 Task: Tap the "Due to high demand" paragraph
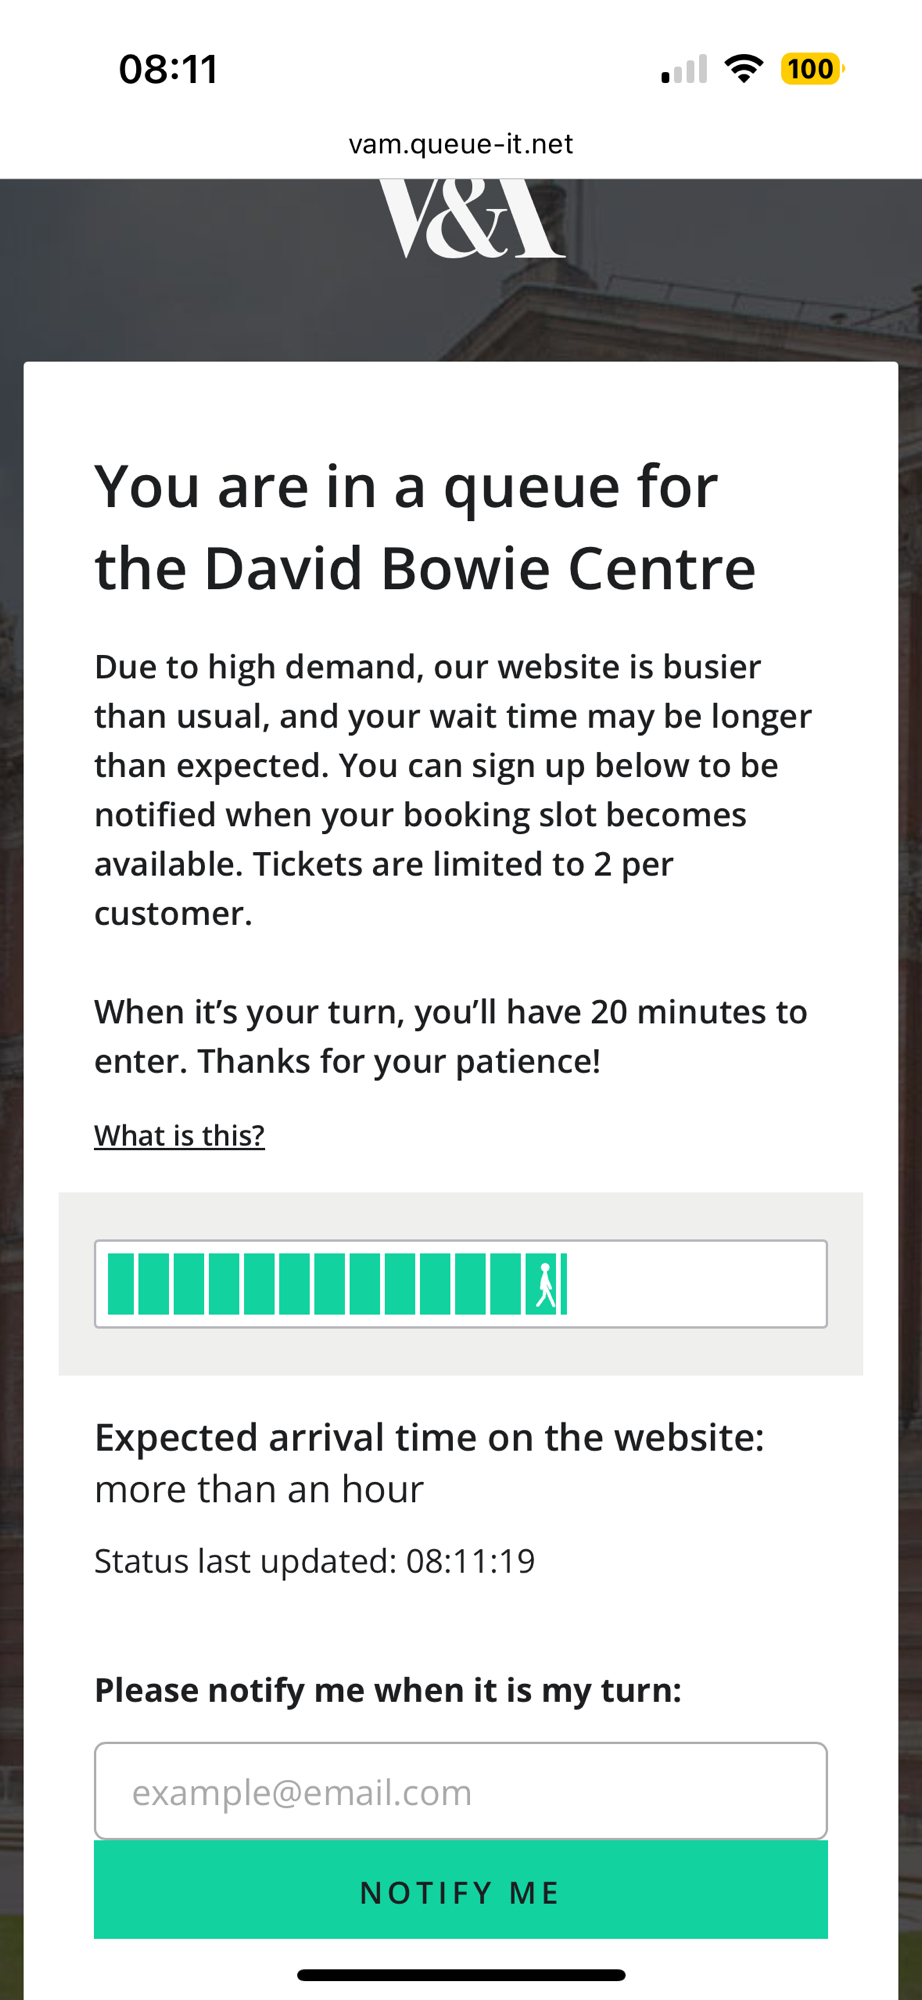453,790
